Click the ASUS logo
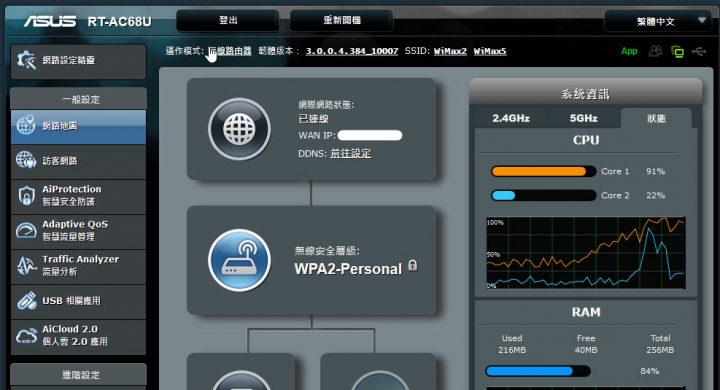 click(50, 21)
